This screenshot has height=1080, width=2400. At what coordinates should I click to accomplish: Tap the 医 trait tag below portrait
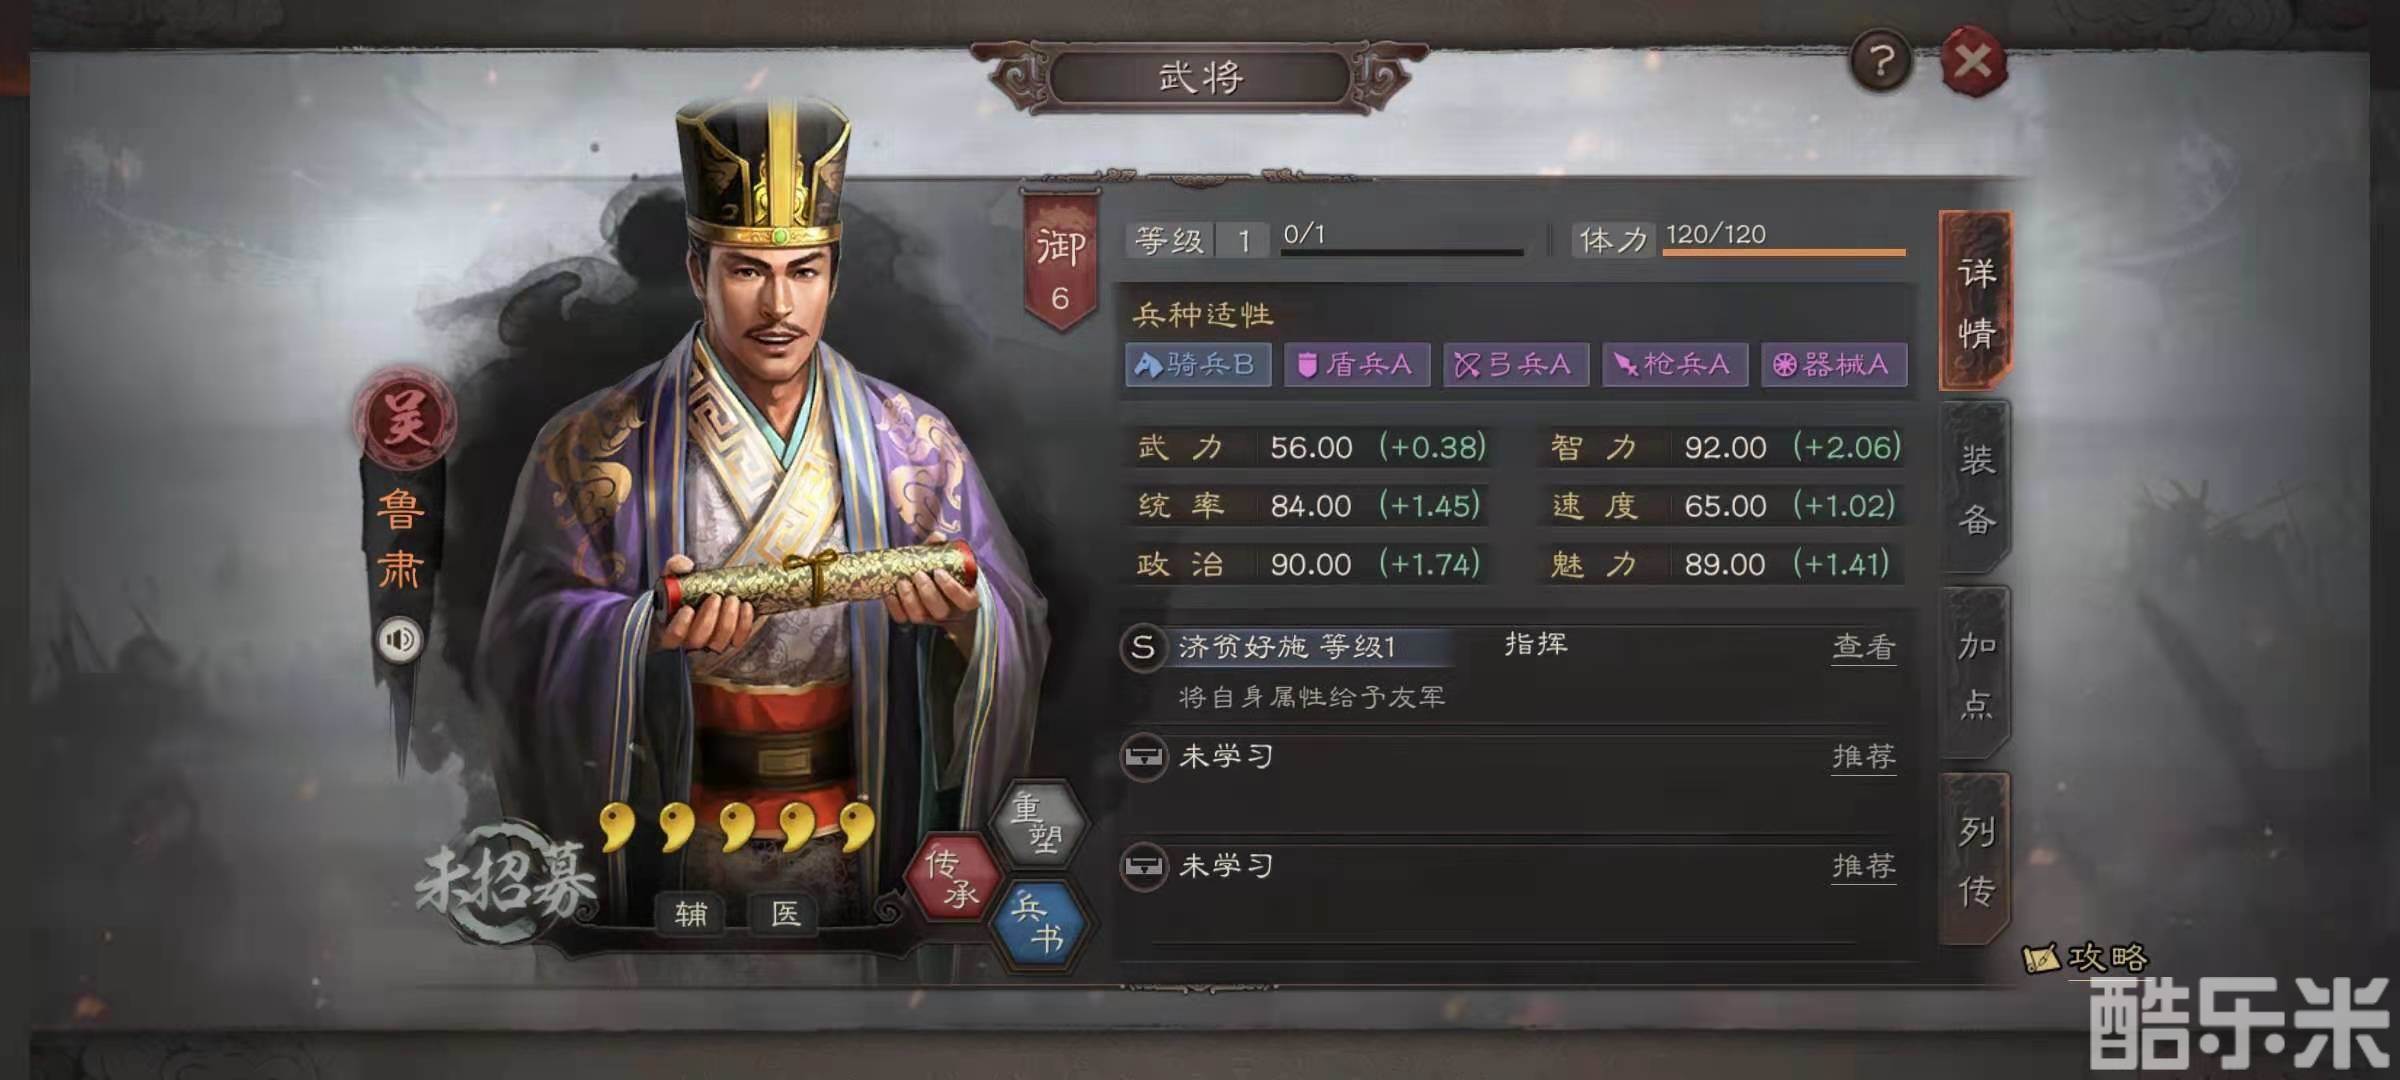[785, 913]
